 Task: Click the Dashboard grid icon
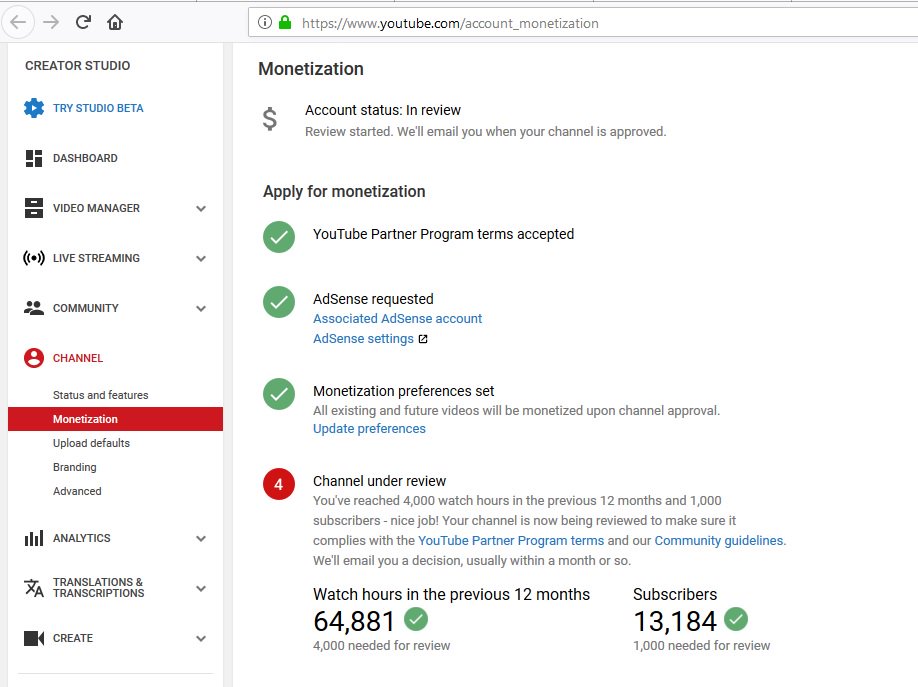34,158
